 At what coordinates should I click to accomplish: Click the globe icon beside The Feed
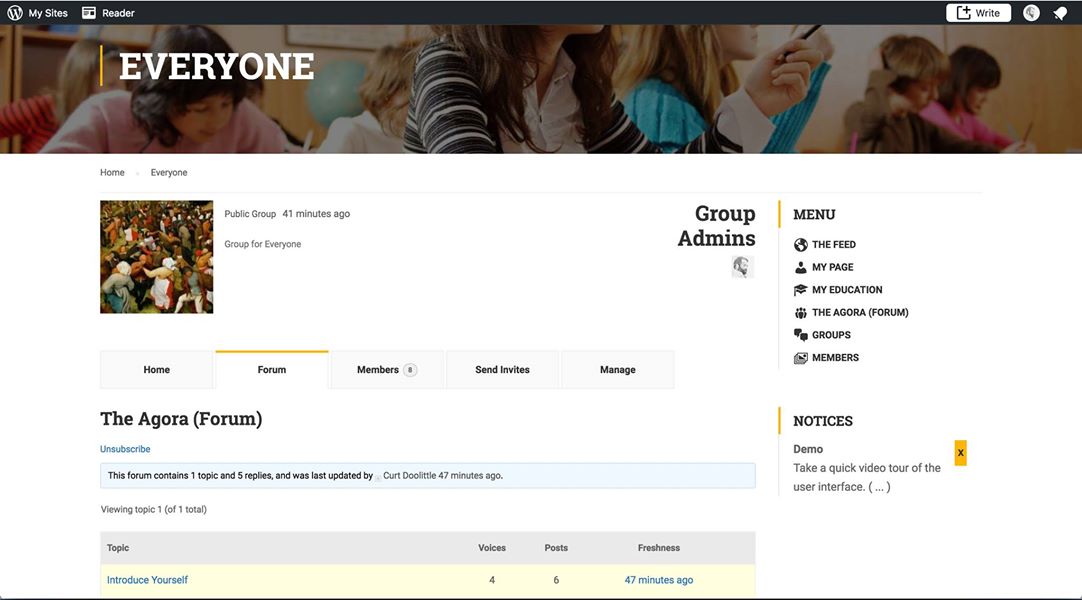pos(800,245)
